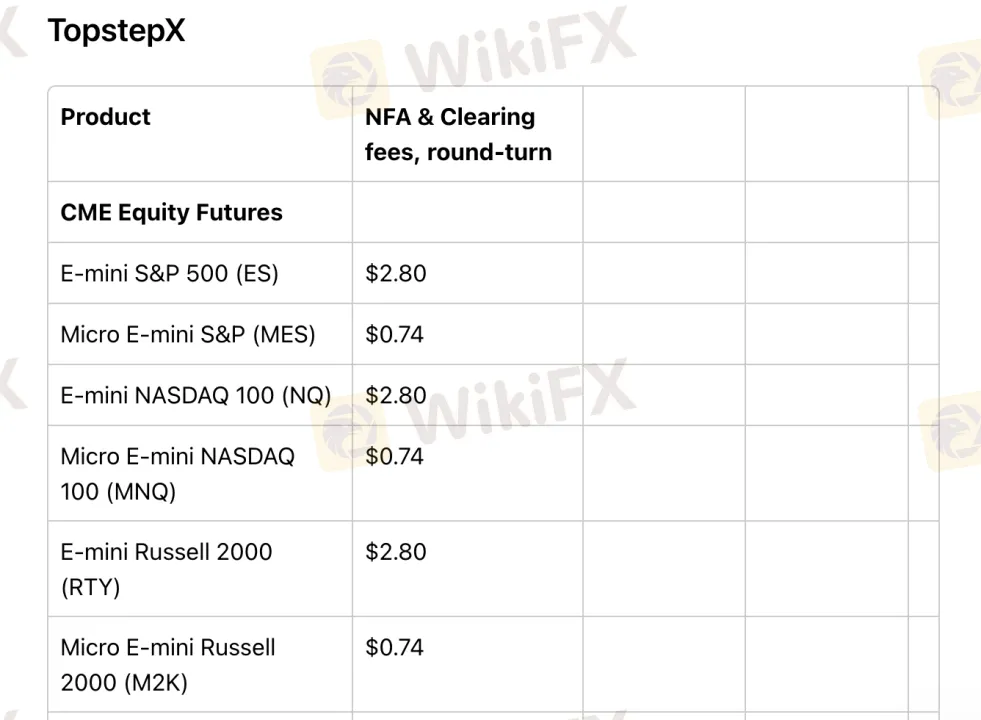
Task: Click the TopstepX heading
Action: 116,31
